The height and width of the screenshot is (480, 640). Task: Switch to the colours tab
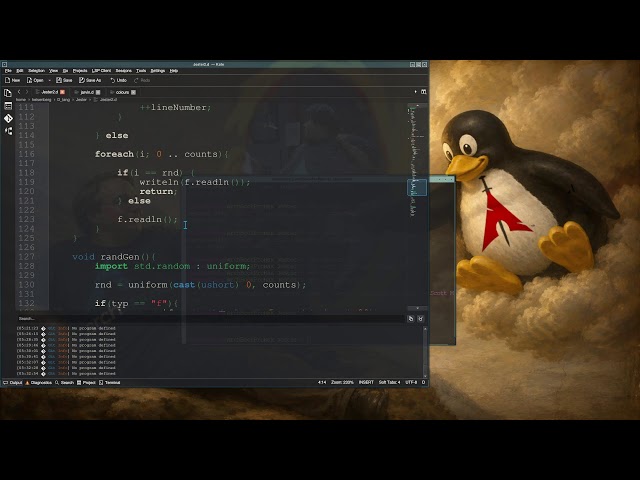tap(122, 92)
